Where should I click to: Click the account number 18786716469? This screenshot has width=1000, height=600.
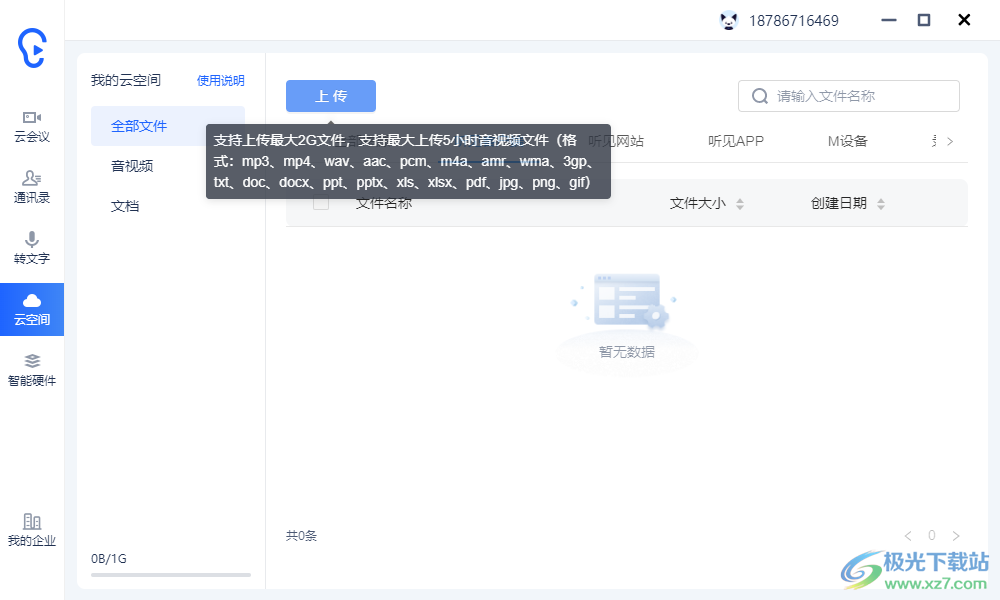793,21
